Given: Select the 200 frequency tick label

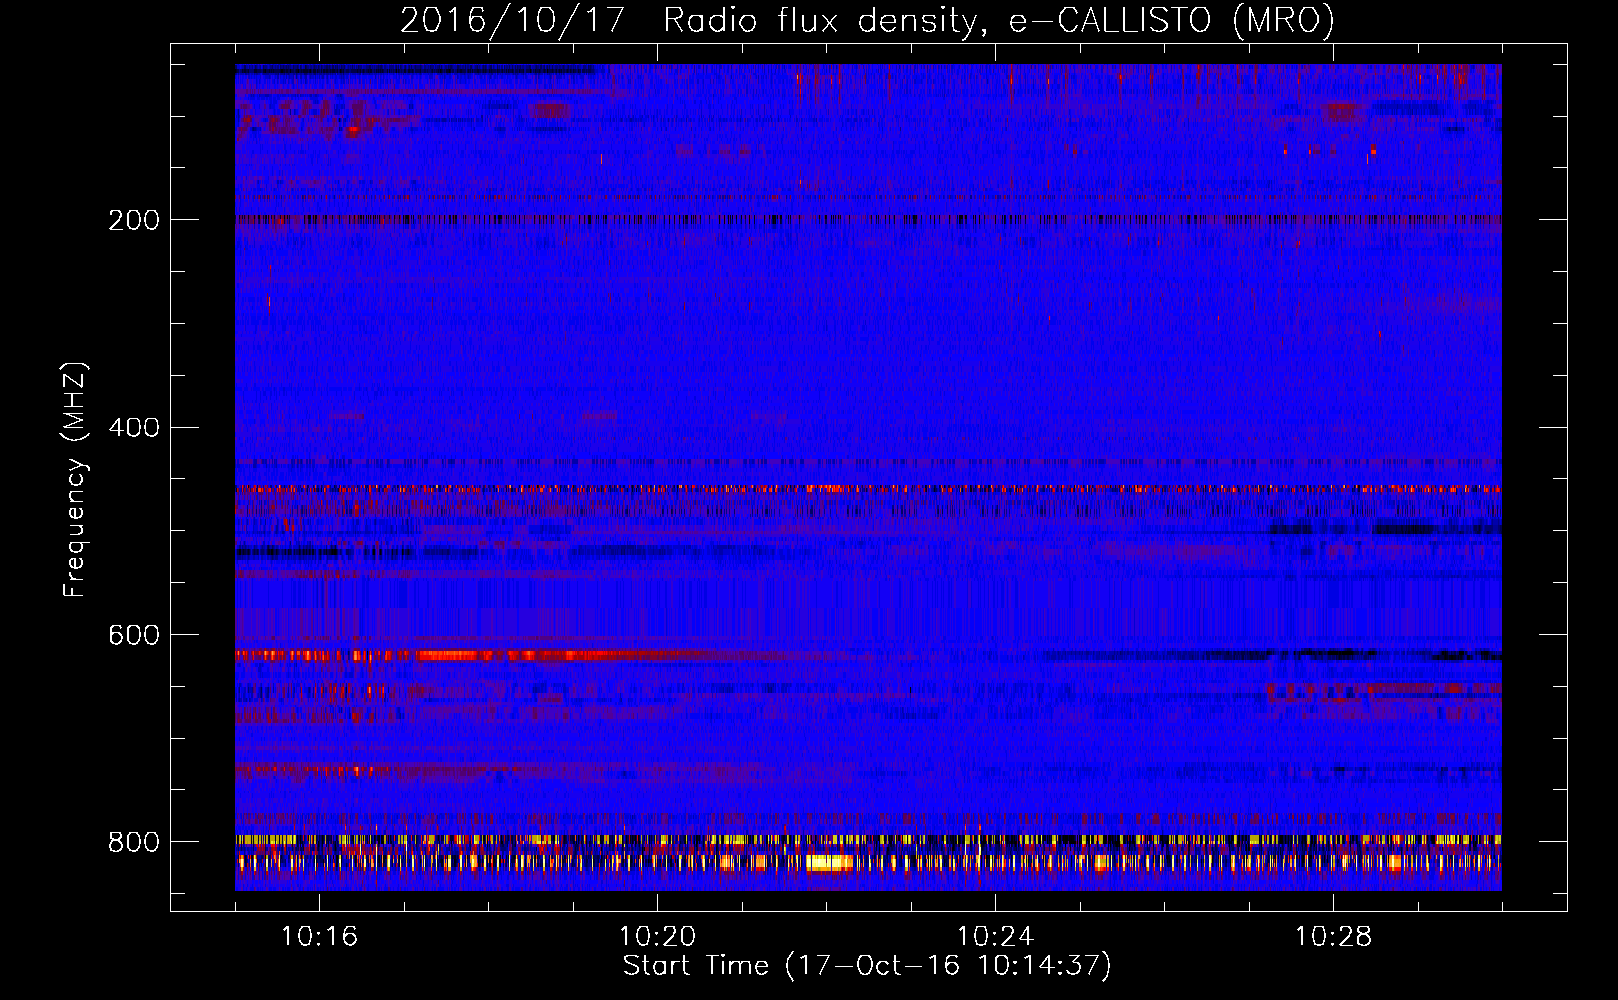Looking at the screenshot, I should click(134, 220).
